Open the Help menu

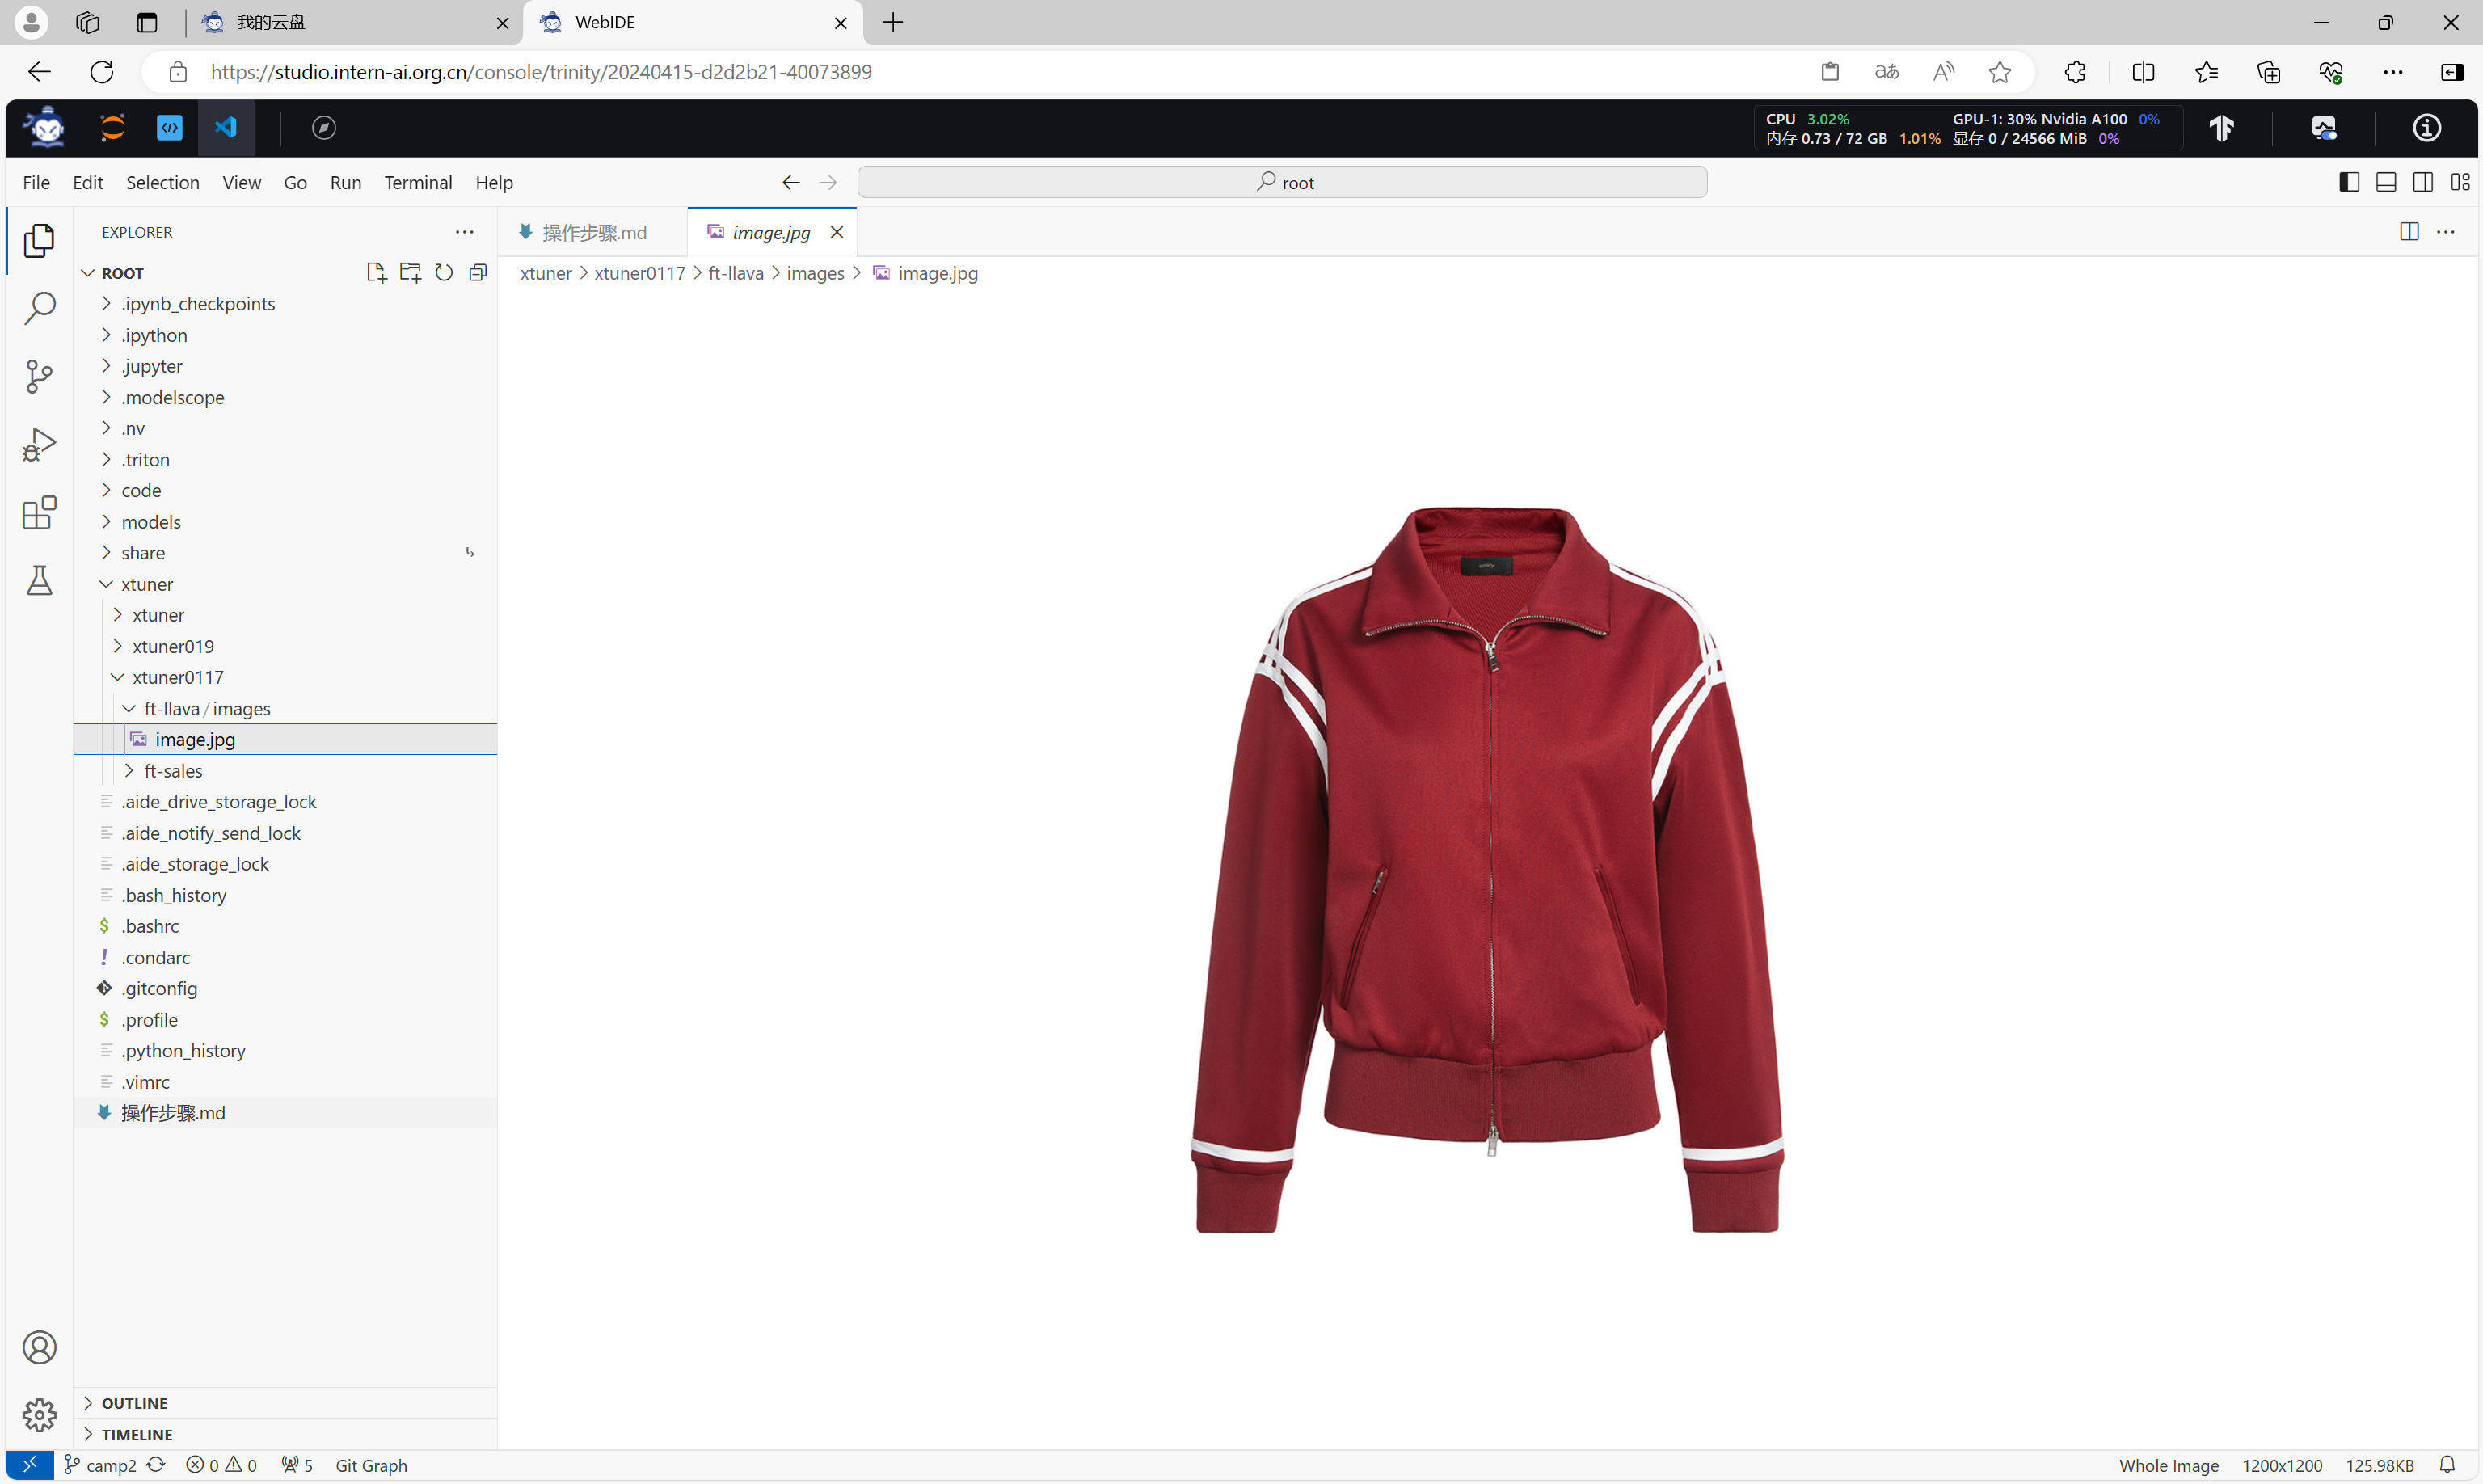click(494, 182)
